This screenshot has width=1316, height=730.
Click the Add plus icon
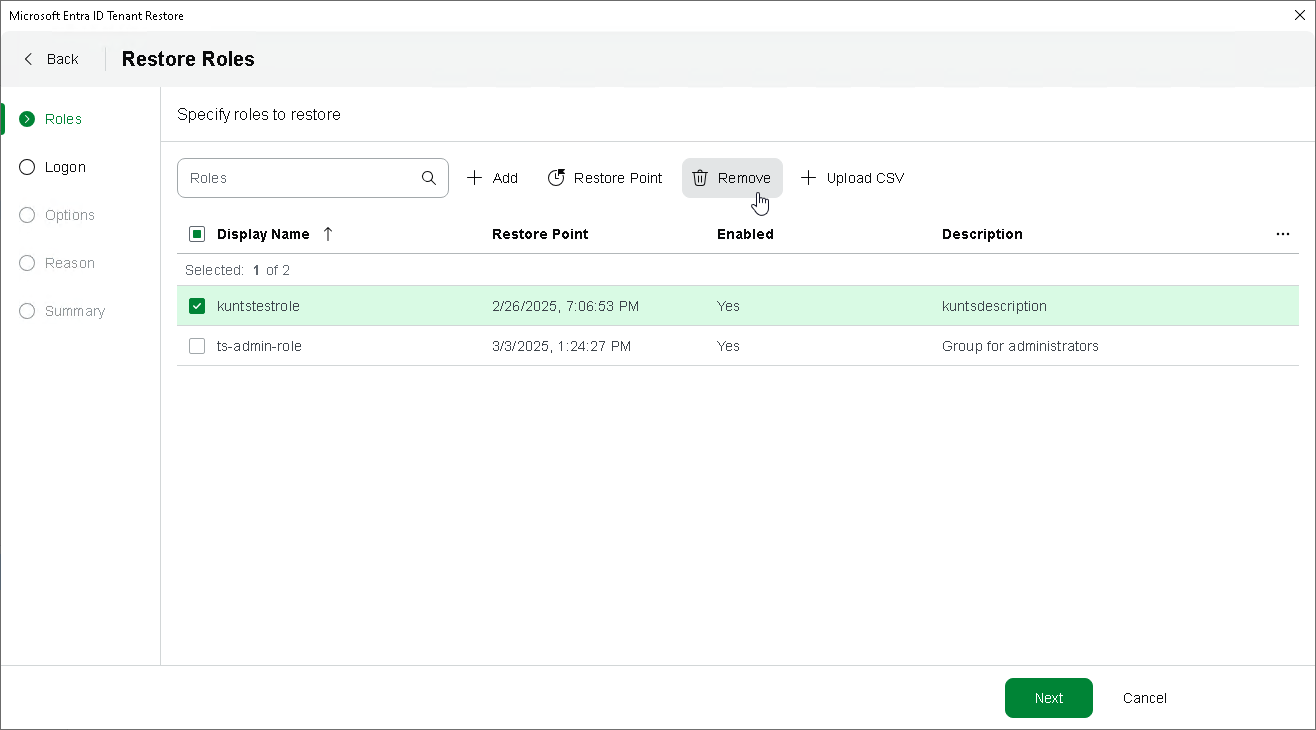tap(475, 178)
